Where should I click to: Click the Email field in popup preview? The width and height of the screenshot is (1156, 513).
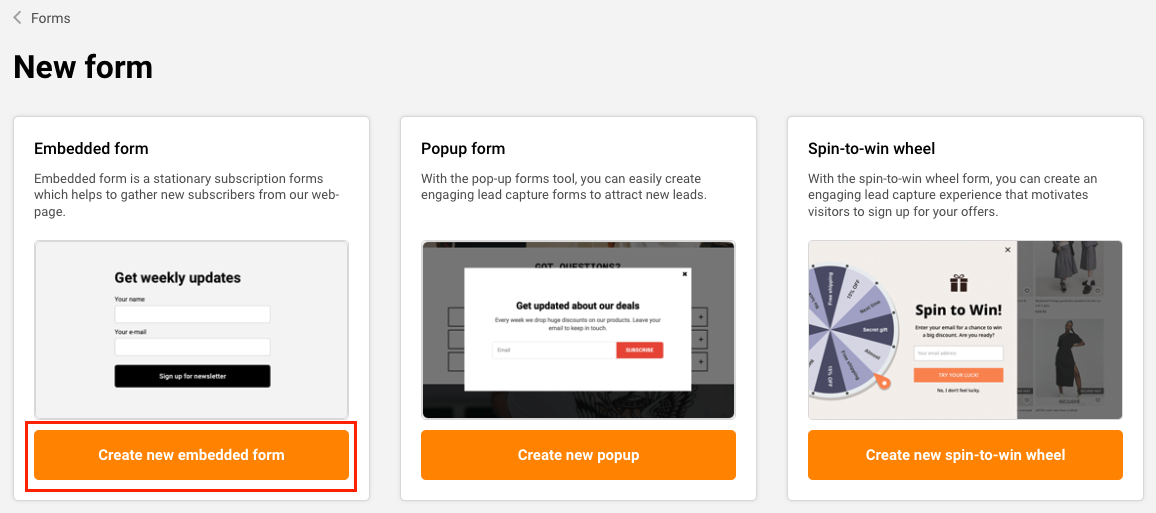pyautogui.click(x=553, y=350)
